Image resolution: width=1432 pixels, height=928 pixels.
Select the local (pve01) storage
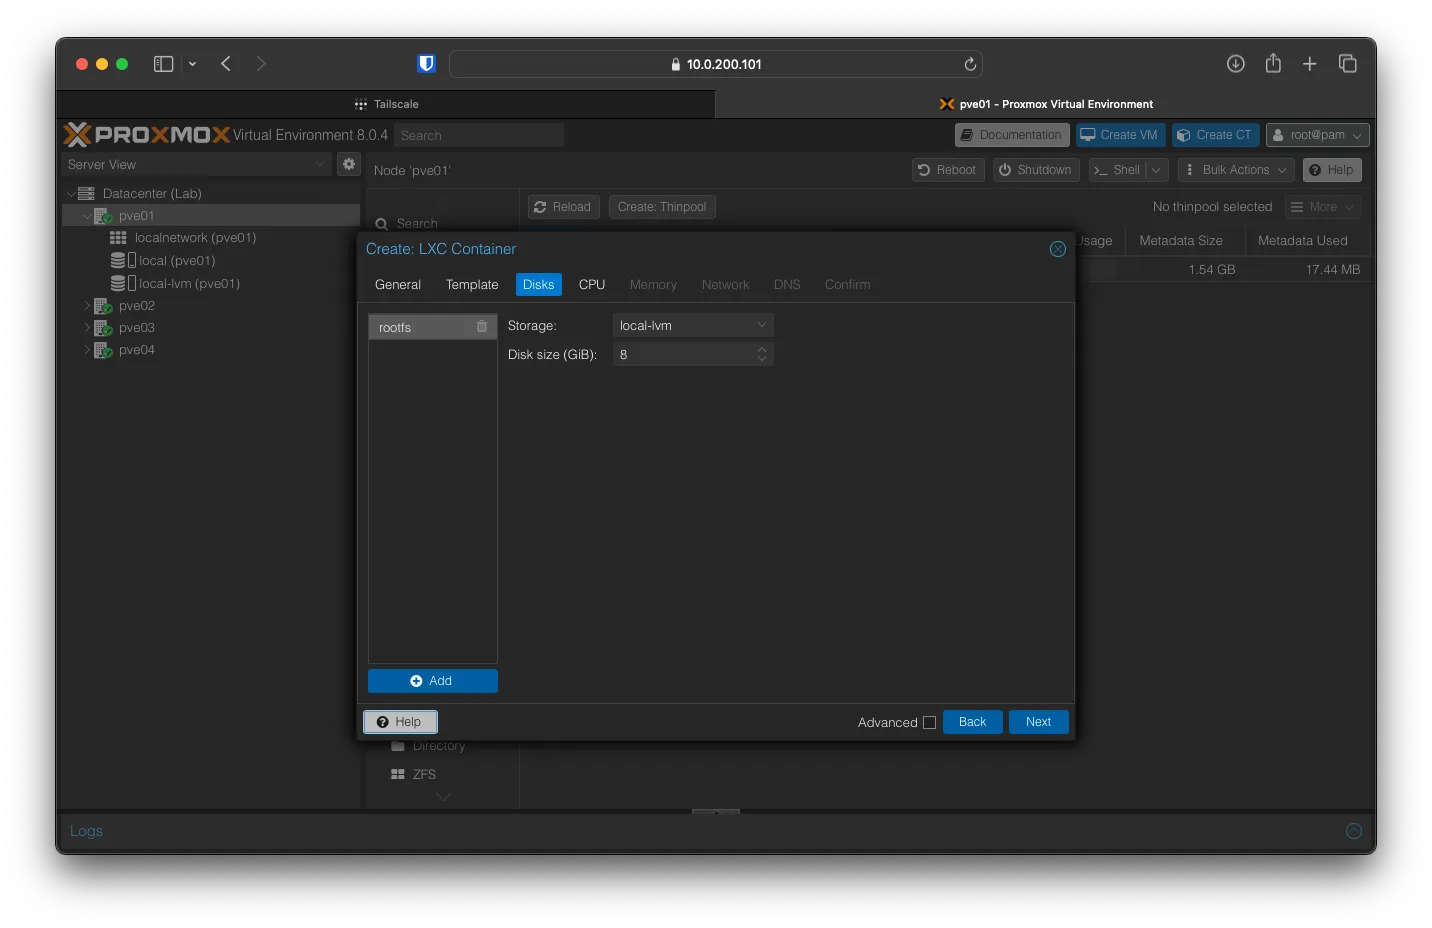point(177,261)
